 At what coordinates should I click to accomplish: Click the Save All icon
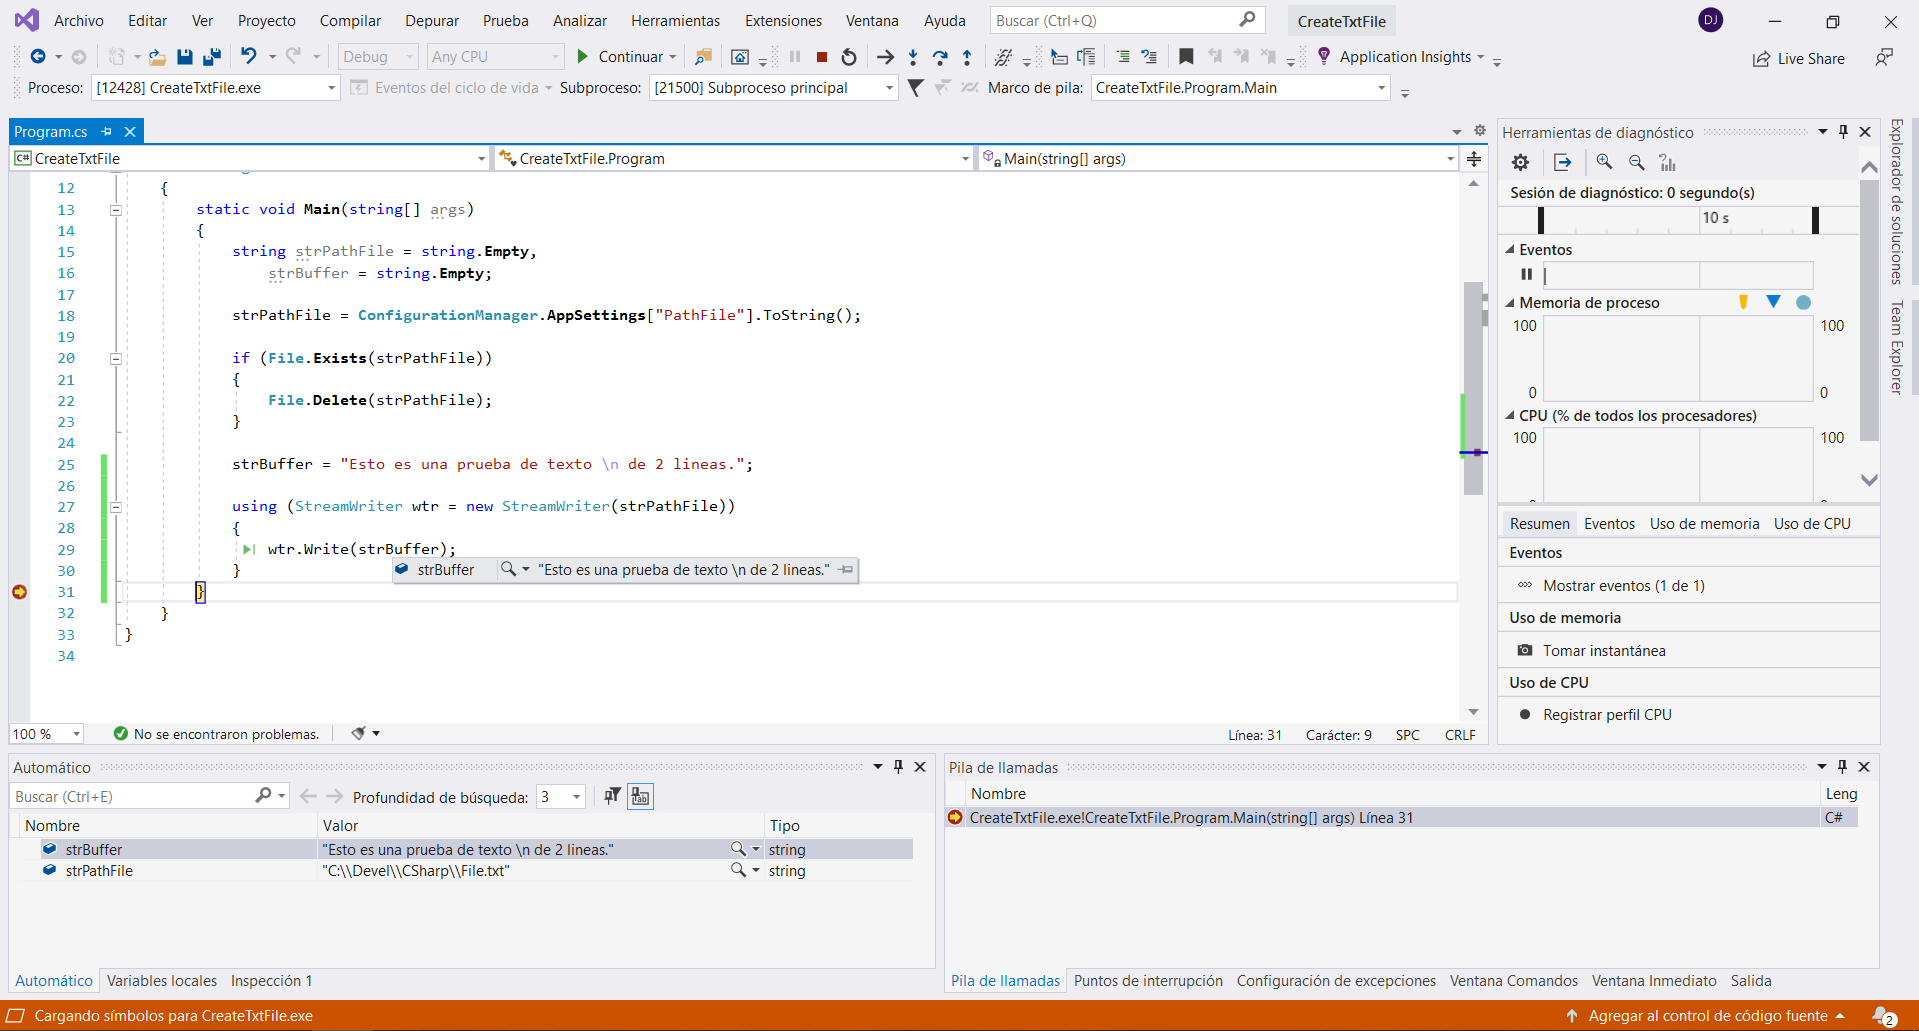[212, 57]
